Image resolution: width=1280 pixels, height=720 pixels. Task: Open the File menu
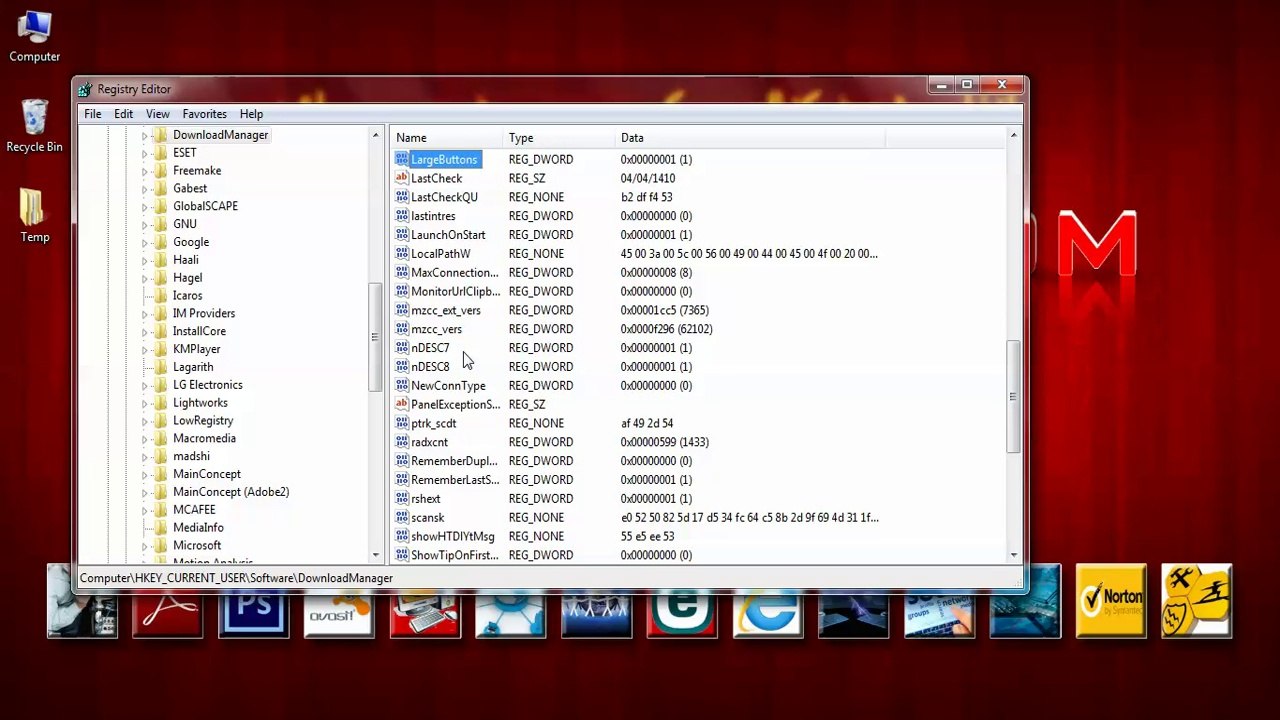[x=92, y=114]
